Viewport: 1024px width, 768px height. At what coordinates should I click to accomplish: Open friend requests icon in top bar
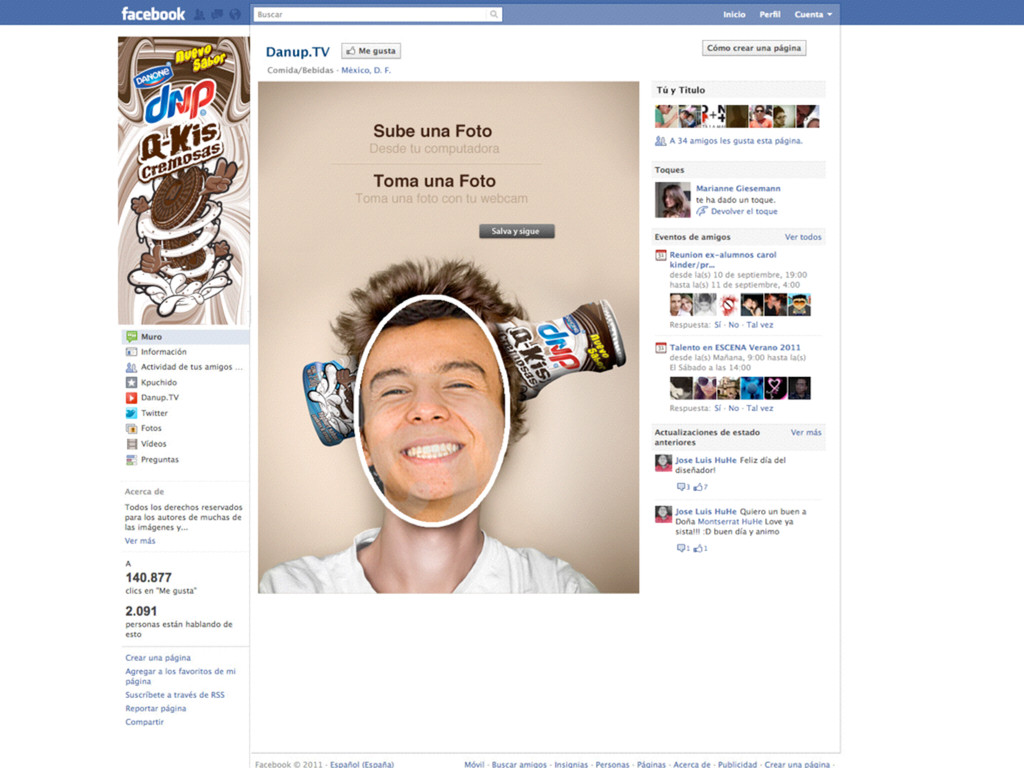(200, 14)
